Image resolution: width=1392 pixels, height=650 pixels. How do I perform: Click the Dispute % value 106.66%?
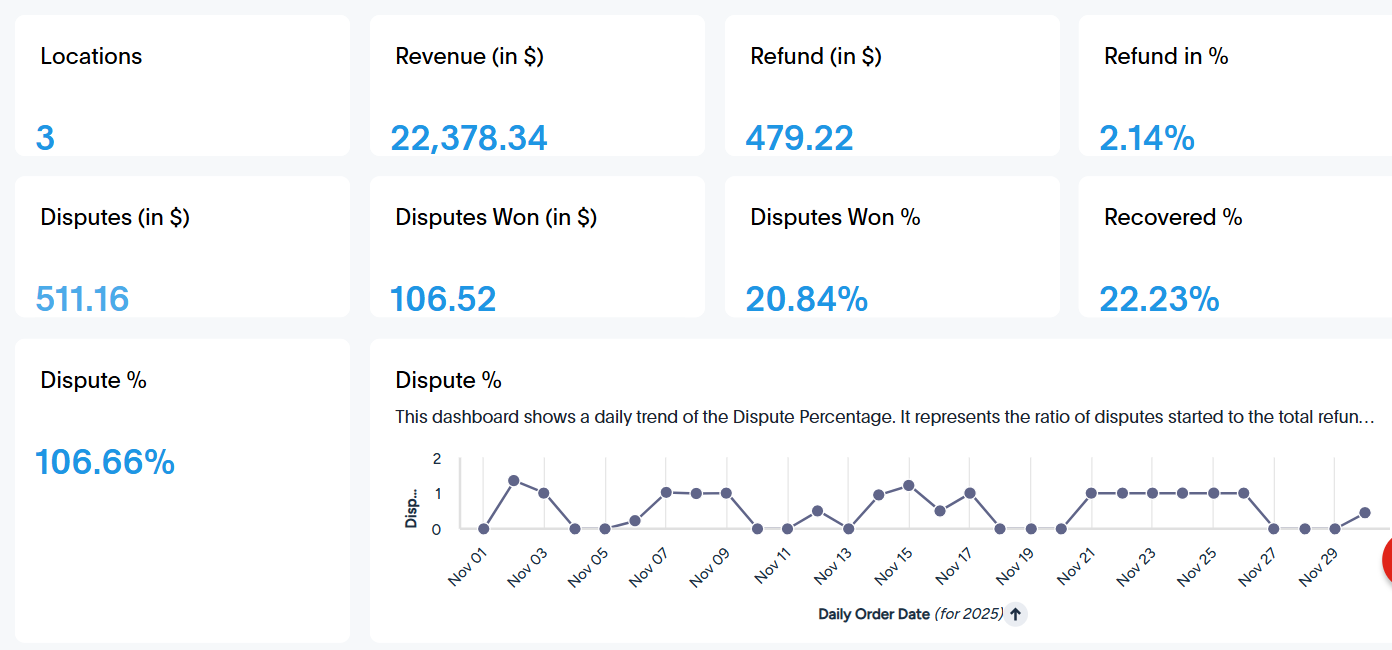105,461
